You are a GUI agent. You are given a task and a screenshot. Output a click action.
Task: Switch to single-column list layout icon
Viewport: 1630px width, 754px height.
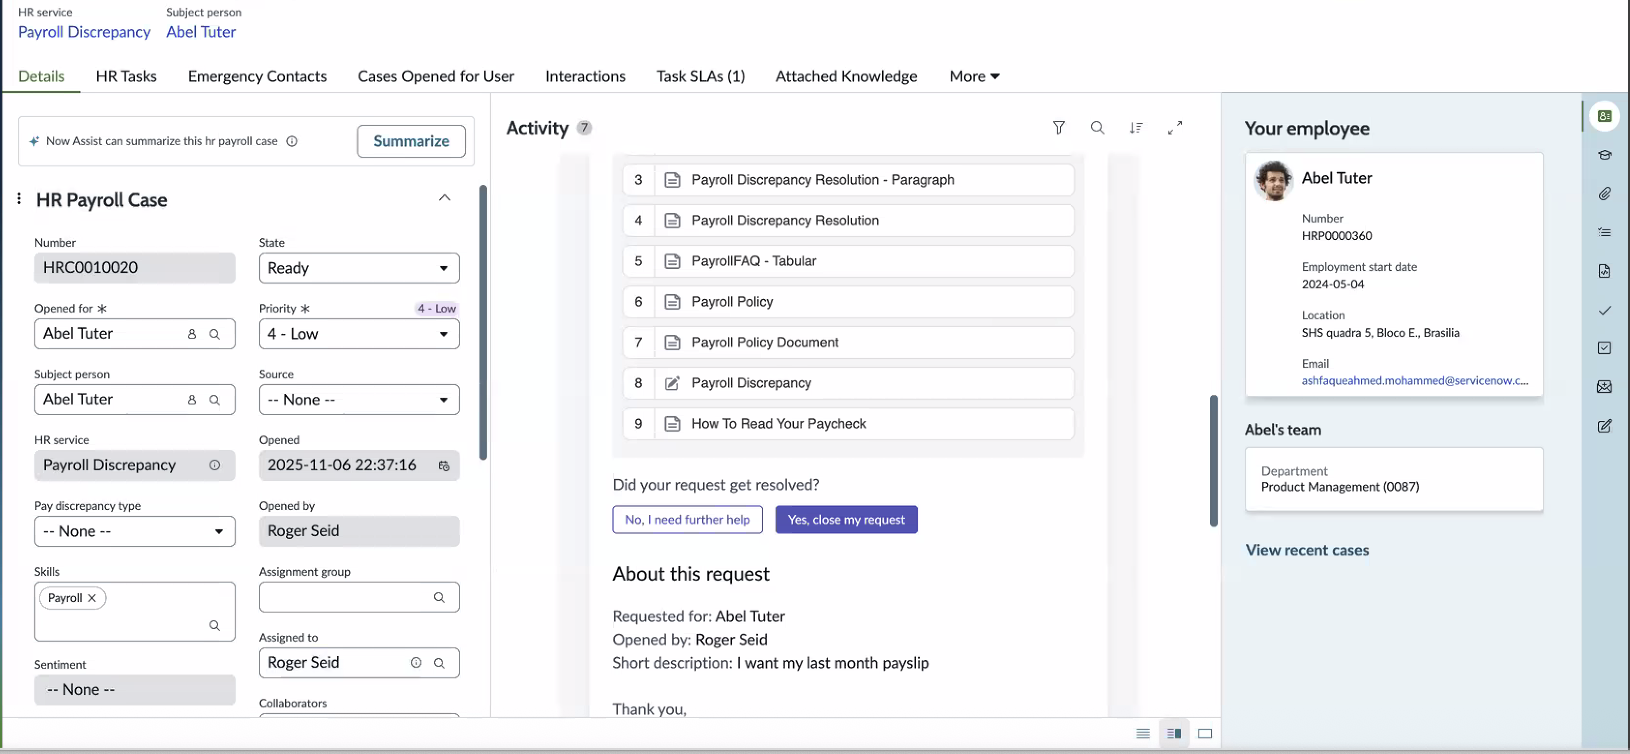(1143, 734)
